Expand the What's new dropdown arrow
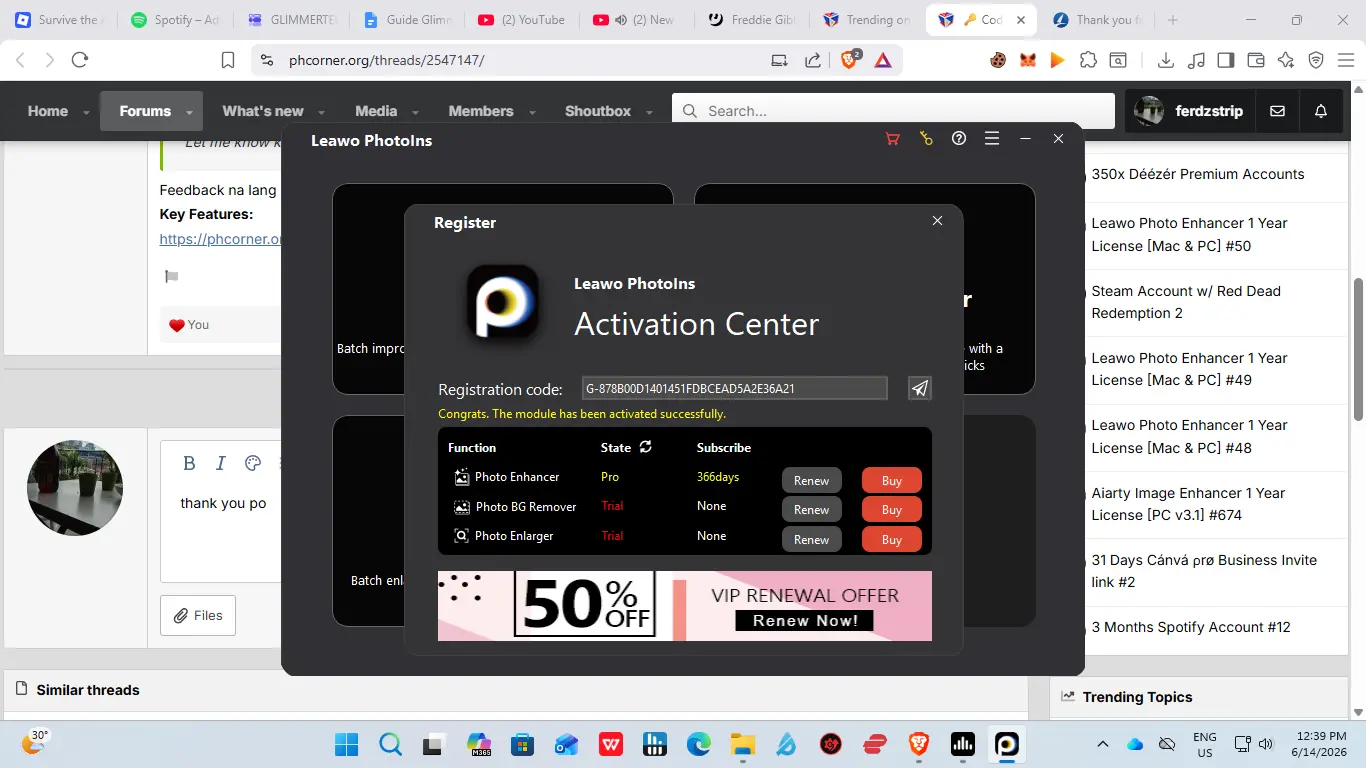Screen dimensions: 1366x768 [321, 112]
